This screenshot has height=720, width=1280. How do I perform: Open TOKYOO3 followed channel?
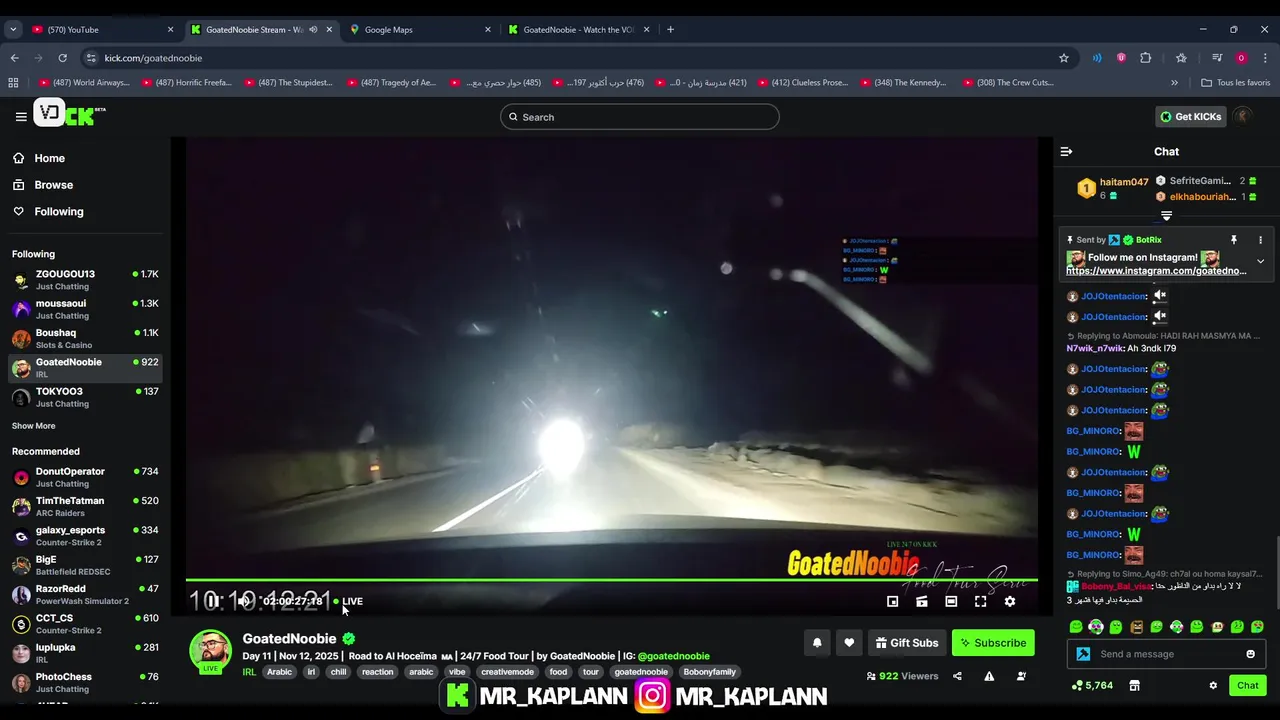pos(85,397)
